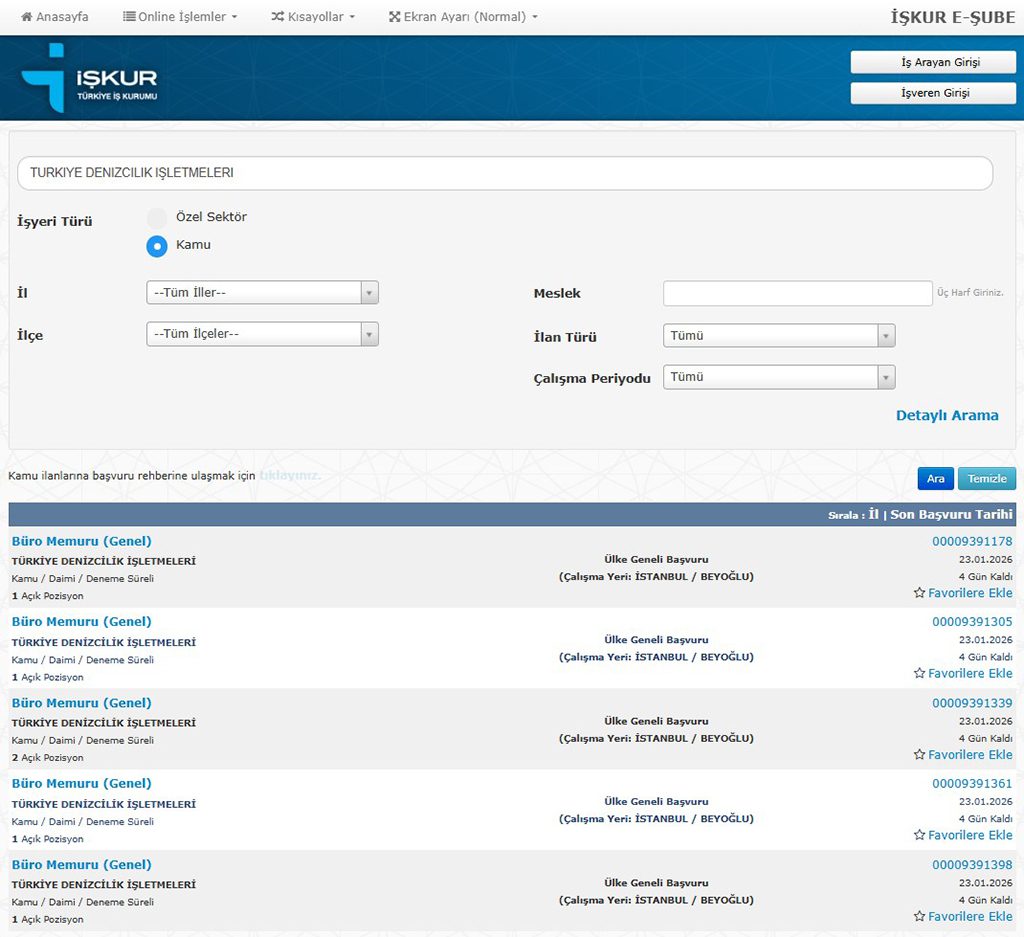The width and height of the screenshot is (1024, 937).
Task: Click the star icon for listing 00009391178
Action: pyautogui.click(x=919, y=593)
